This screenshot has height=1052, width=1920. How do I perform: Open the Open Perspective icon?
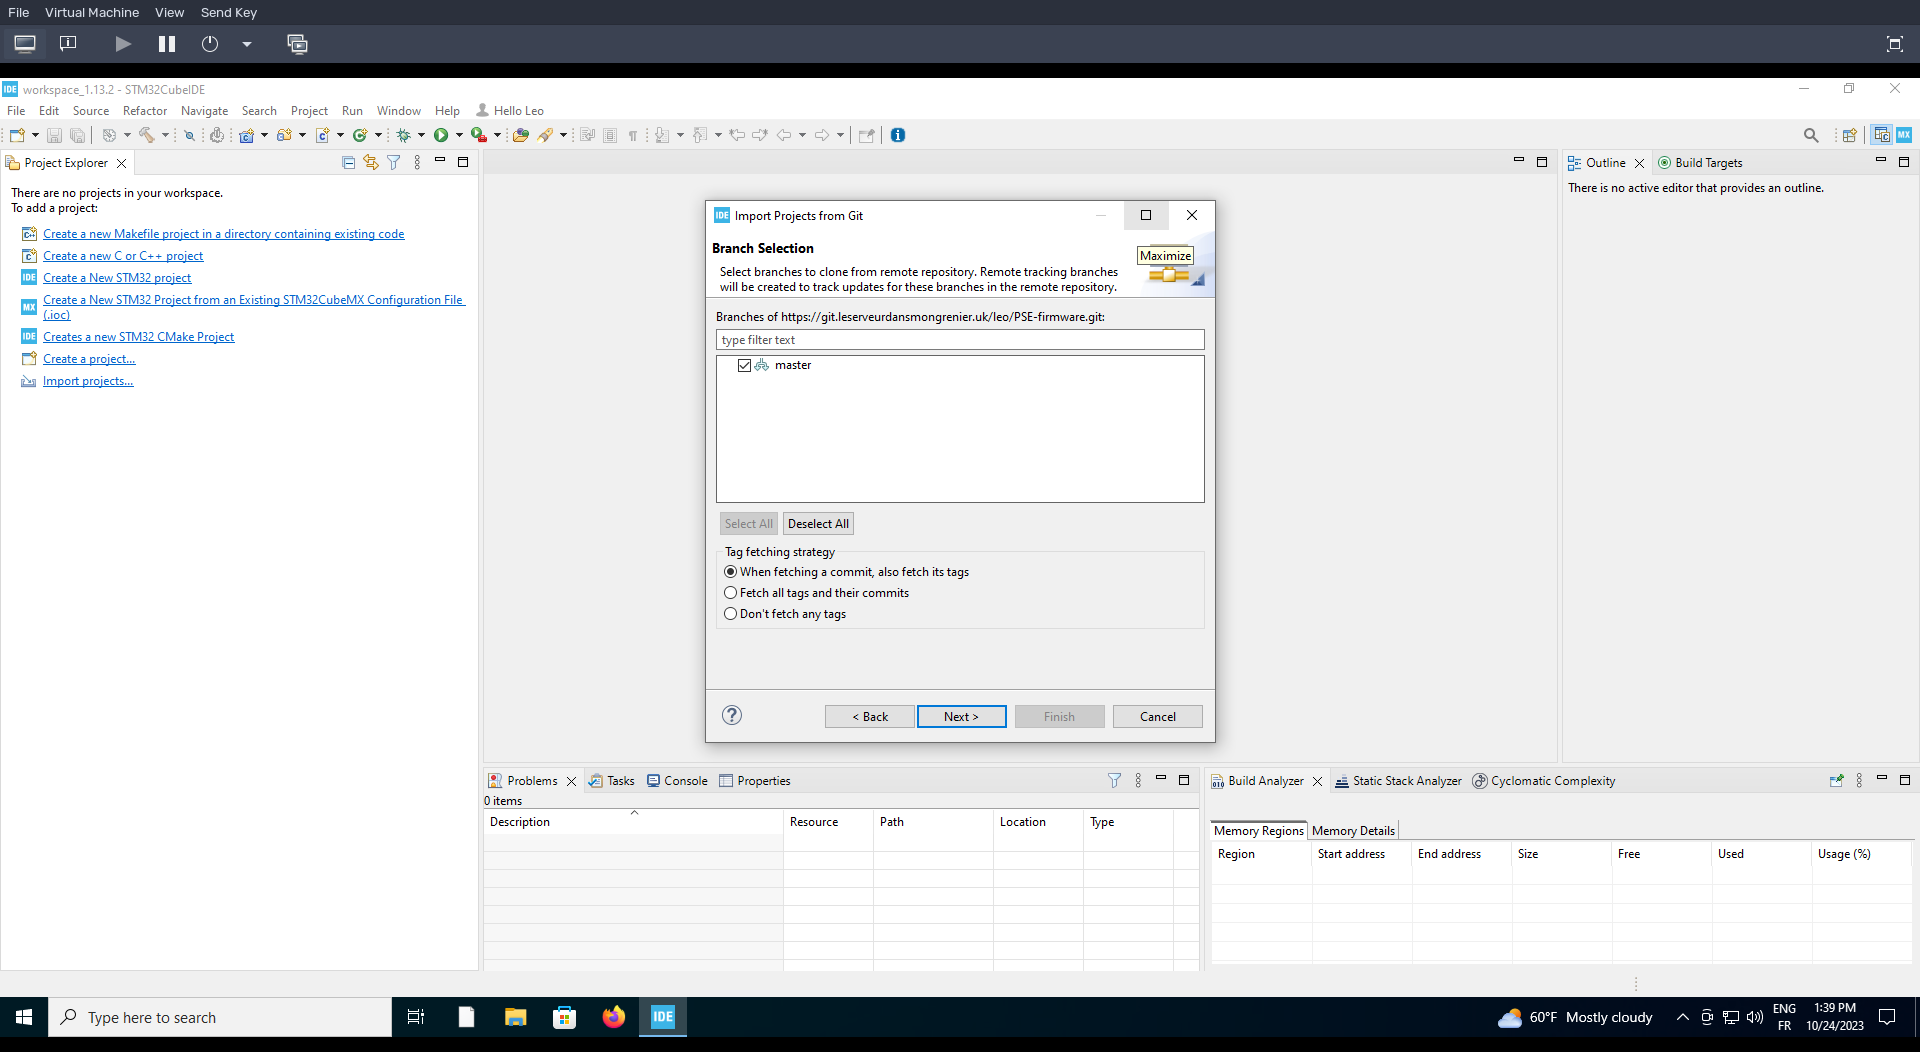pos(1850,135)
